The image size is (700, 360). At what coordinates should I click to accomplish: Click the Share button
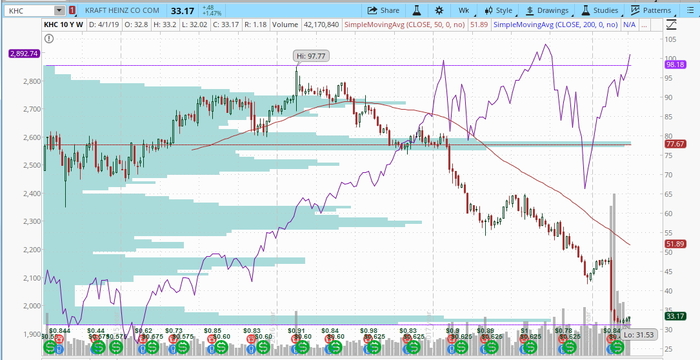(x=383, y=10)
